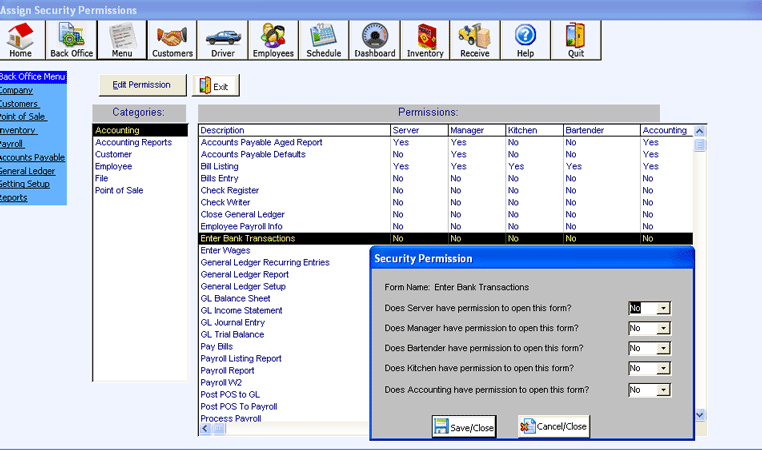Click Cancel/Close in Security Permission dialog
Image resolution: width=762 pixels, height=450 pixels.
[554, 427]
